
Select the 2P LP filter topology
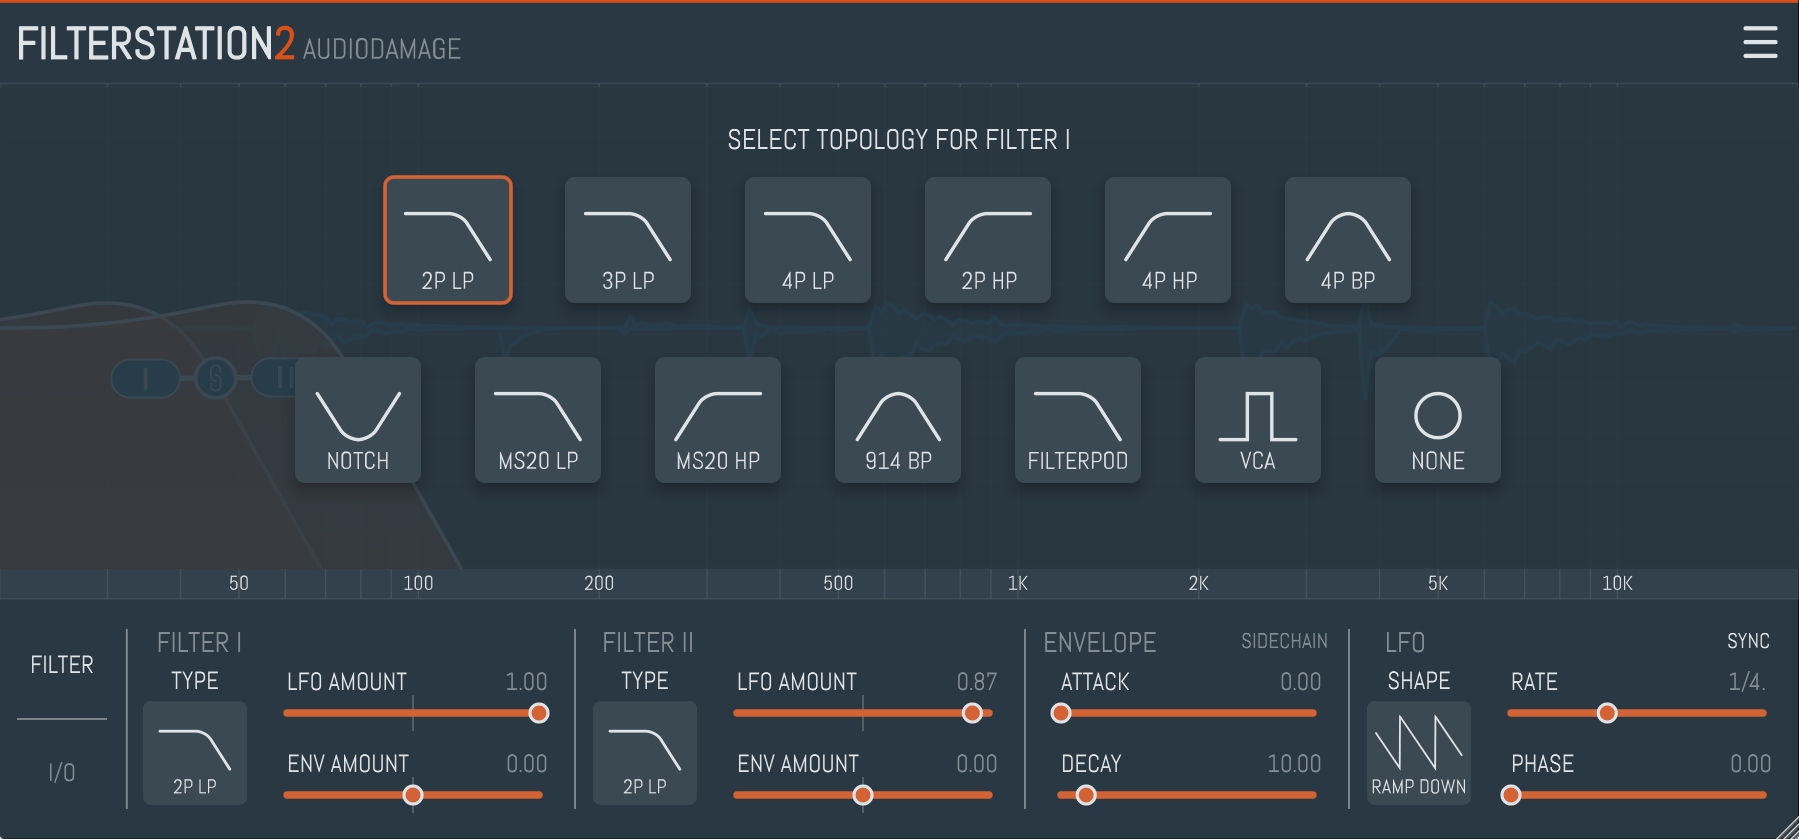pyautogui.click(x=448, y=240)
